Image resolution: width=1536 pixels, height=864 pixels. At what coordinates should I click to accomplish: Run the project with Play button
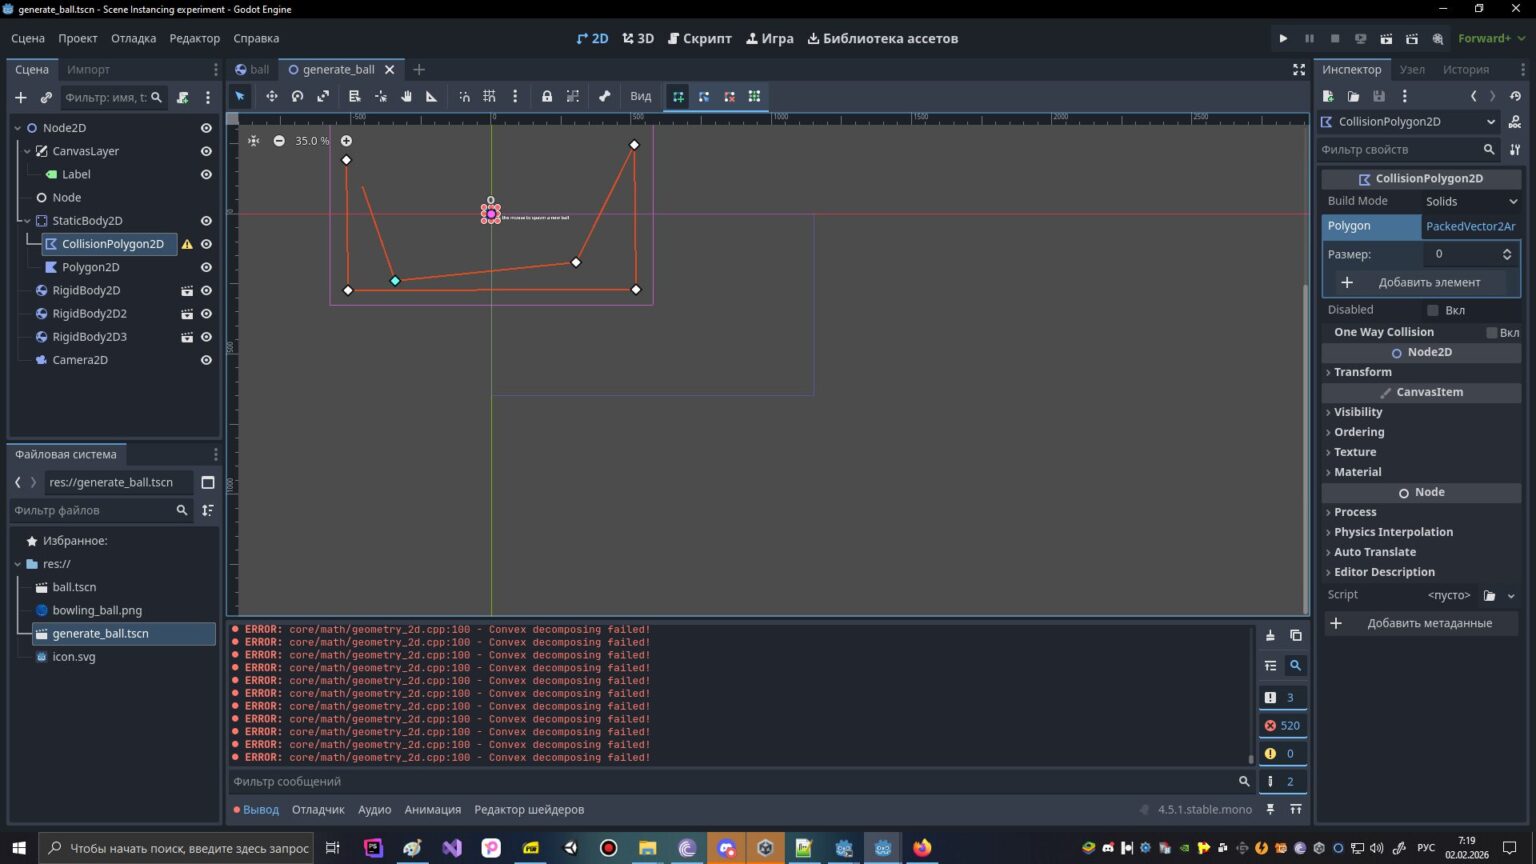tap(1283, 38)
